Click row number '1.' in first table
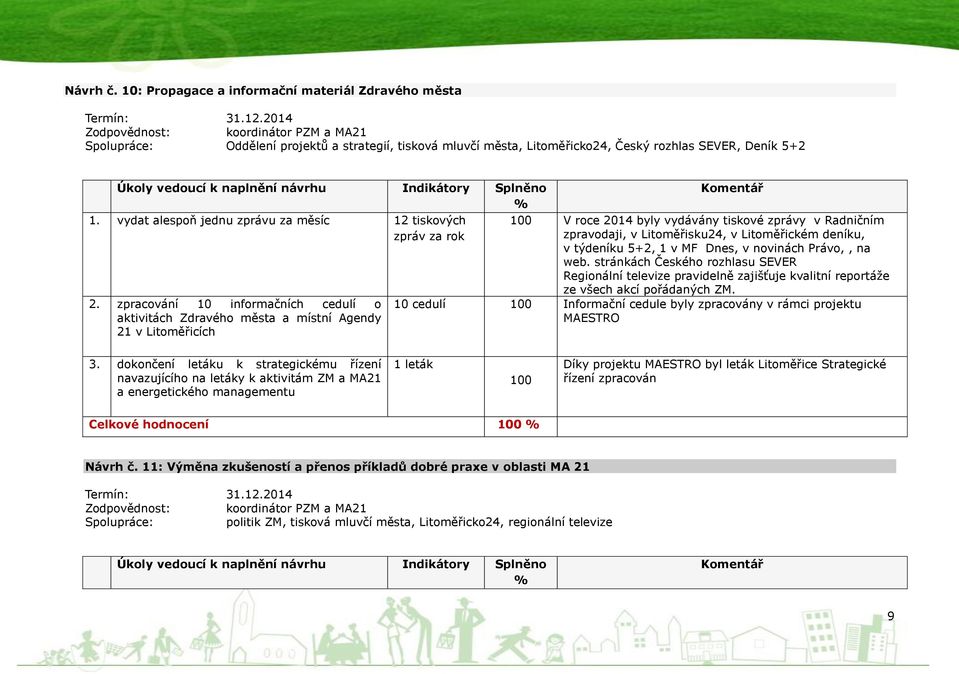Viewport: 959px width, 674px height. 94,221
